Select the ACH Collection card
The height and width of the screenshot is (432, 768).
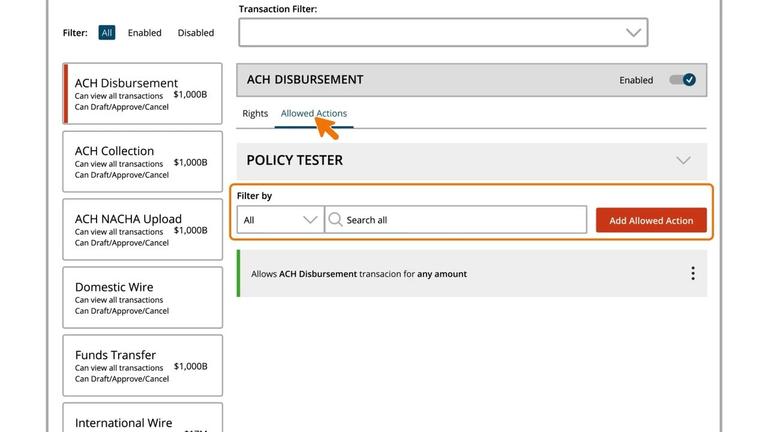[143, 162]
